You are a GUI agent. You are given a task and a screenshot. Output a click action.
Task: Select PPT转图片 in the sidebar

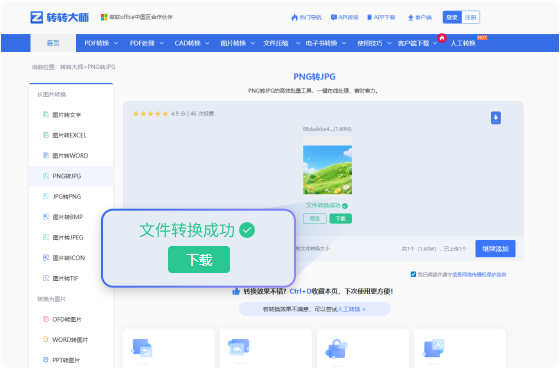tap(71, 360)
